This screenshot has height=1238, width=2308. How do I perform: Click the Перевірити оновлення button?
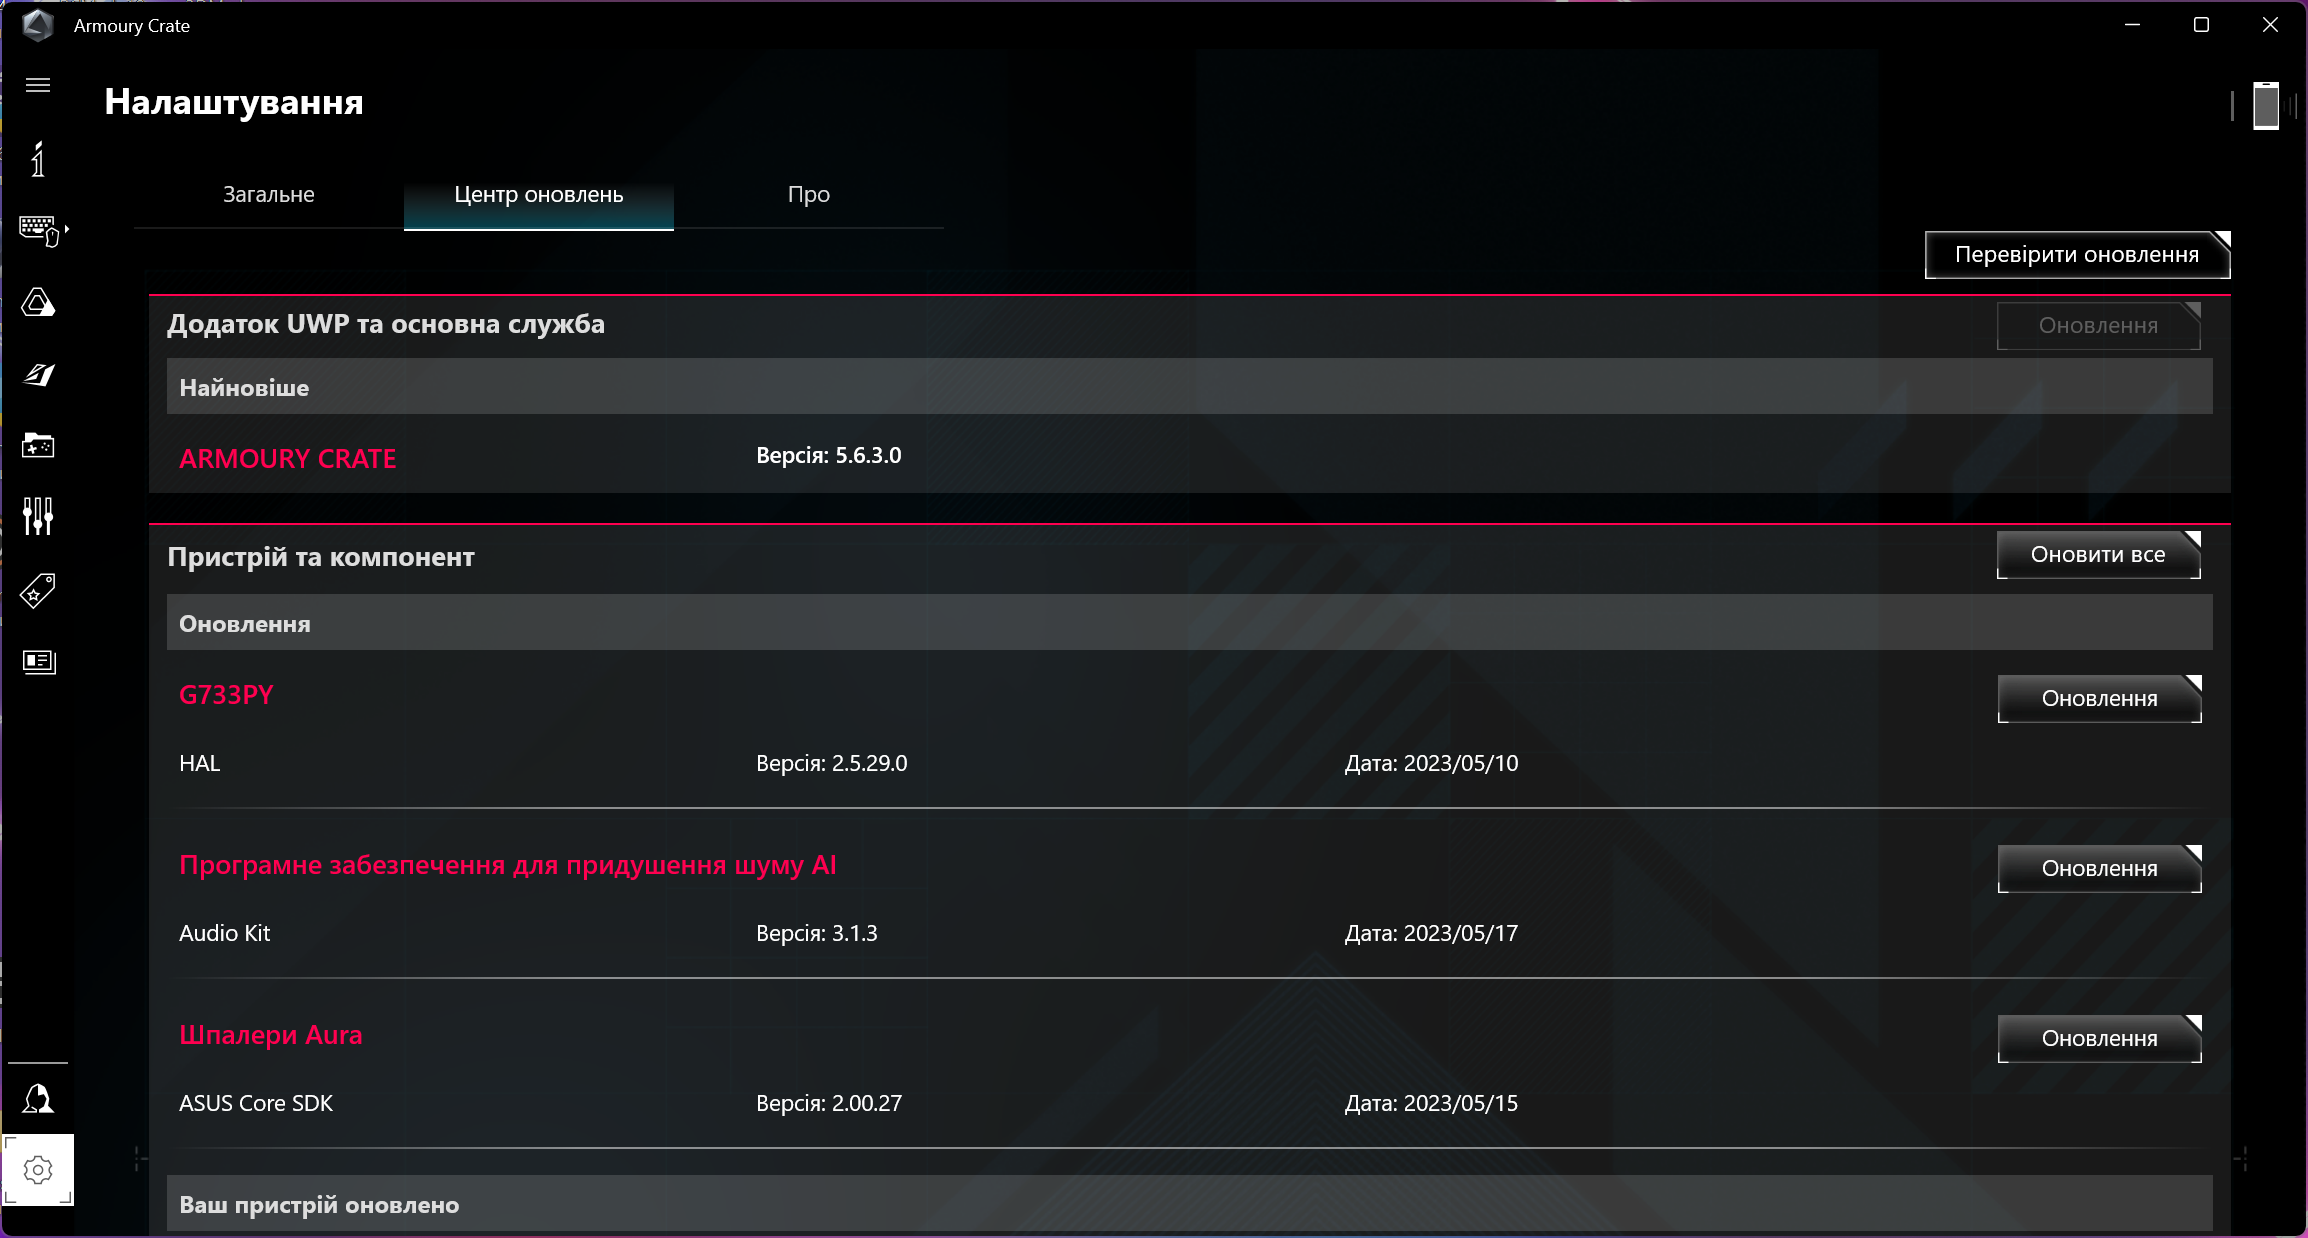[x=2076, y=255]
